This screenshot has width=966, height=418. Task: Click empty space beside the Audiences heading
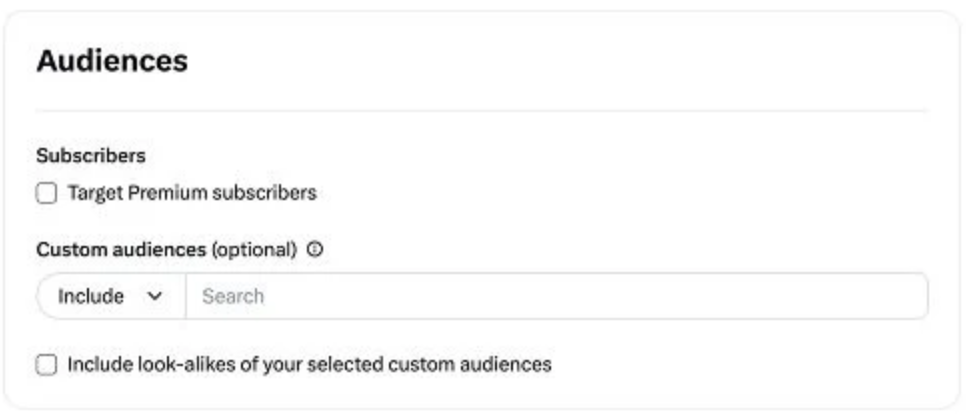(554, 61)
